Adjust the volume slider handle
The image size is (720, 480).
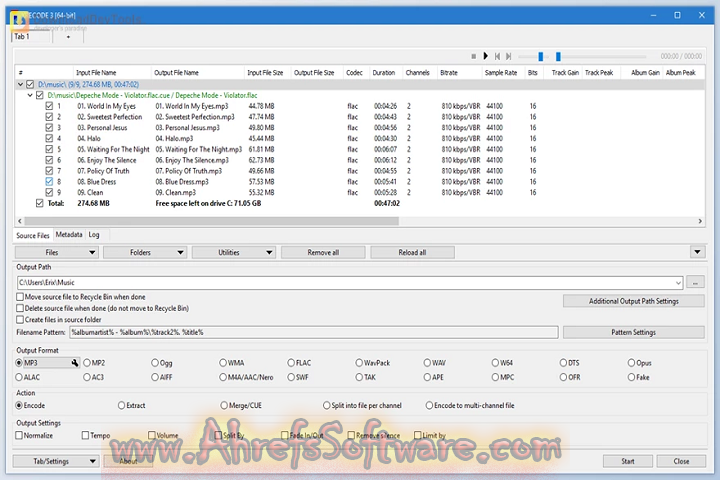540,56
